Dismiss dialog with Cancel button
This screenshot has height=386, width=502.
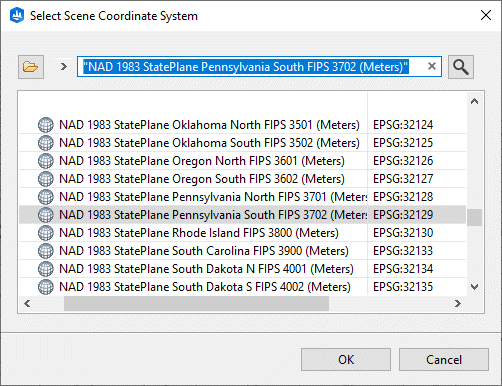click(444, 360)
